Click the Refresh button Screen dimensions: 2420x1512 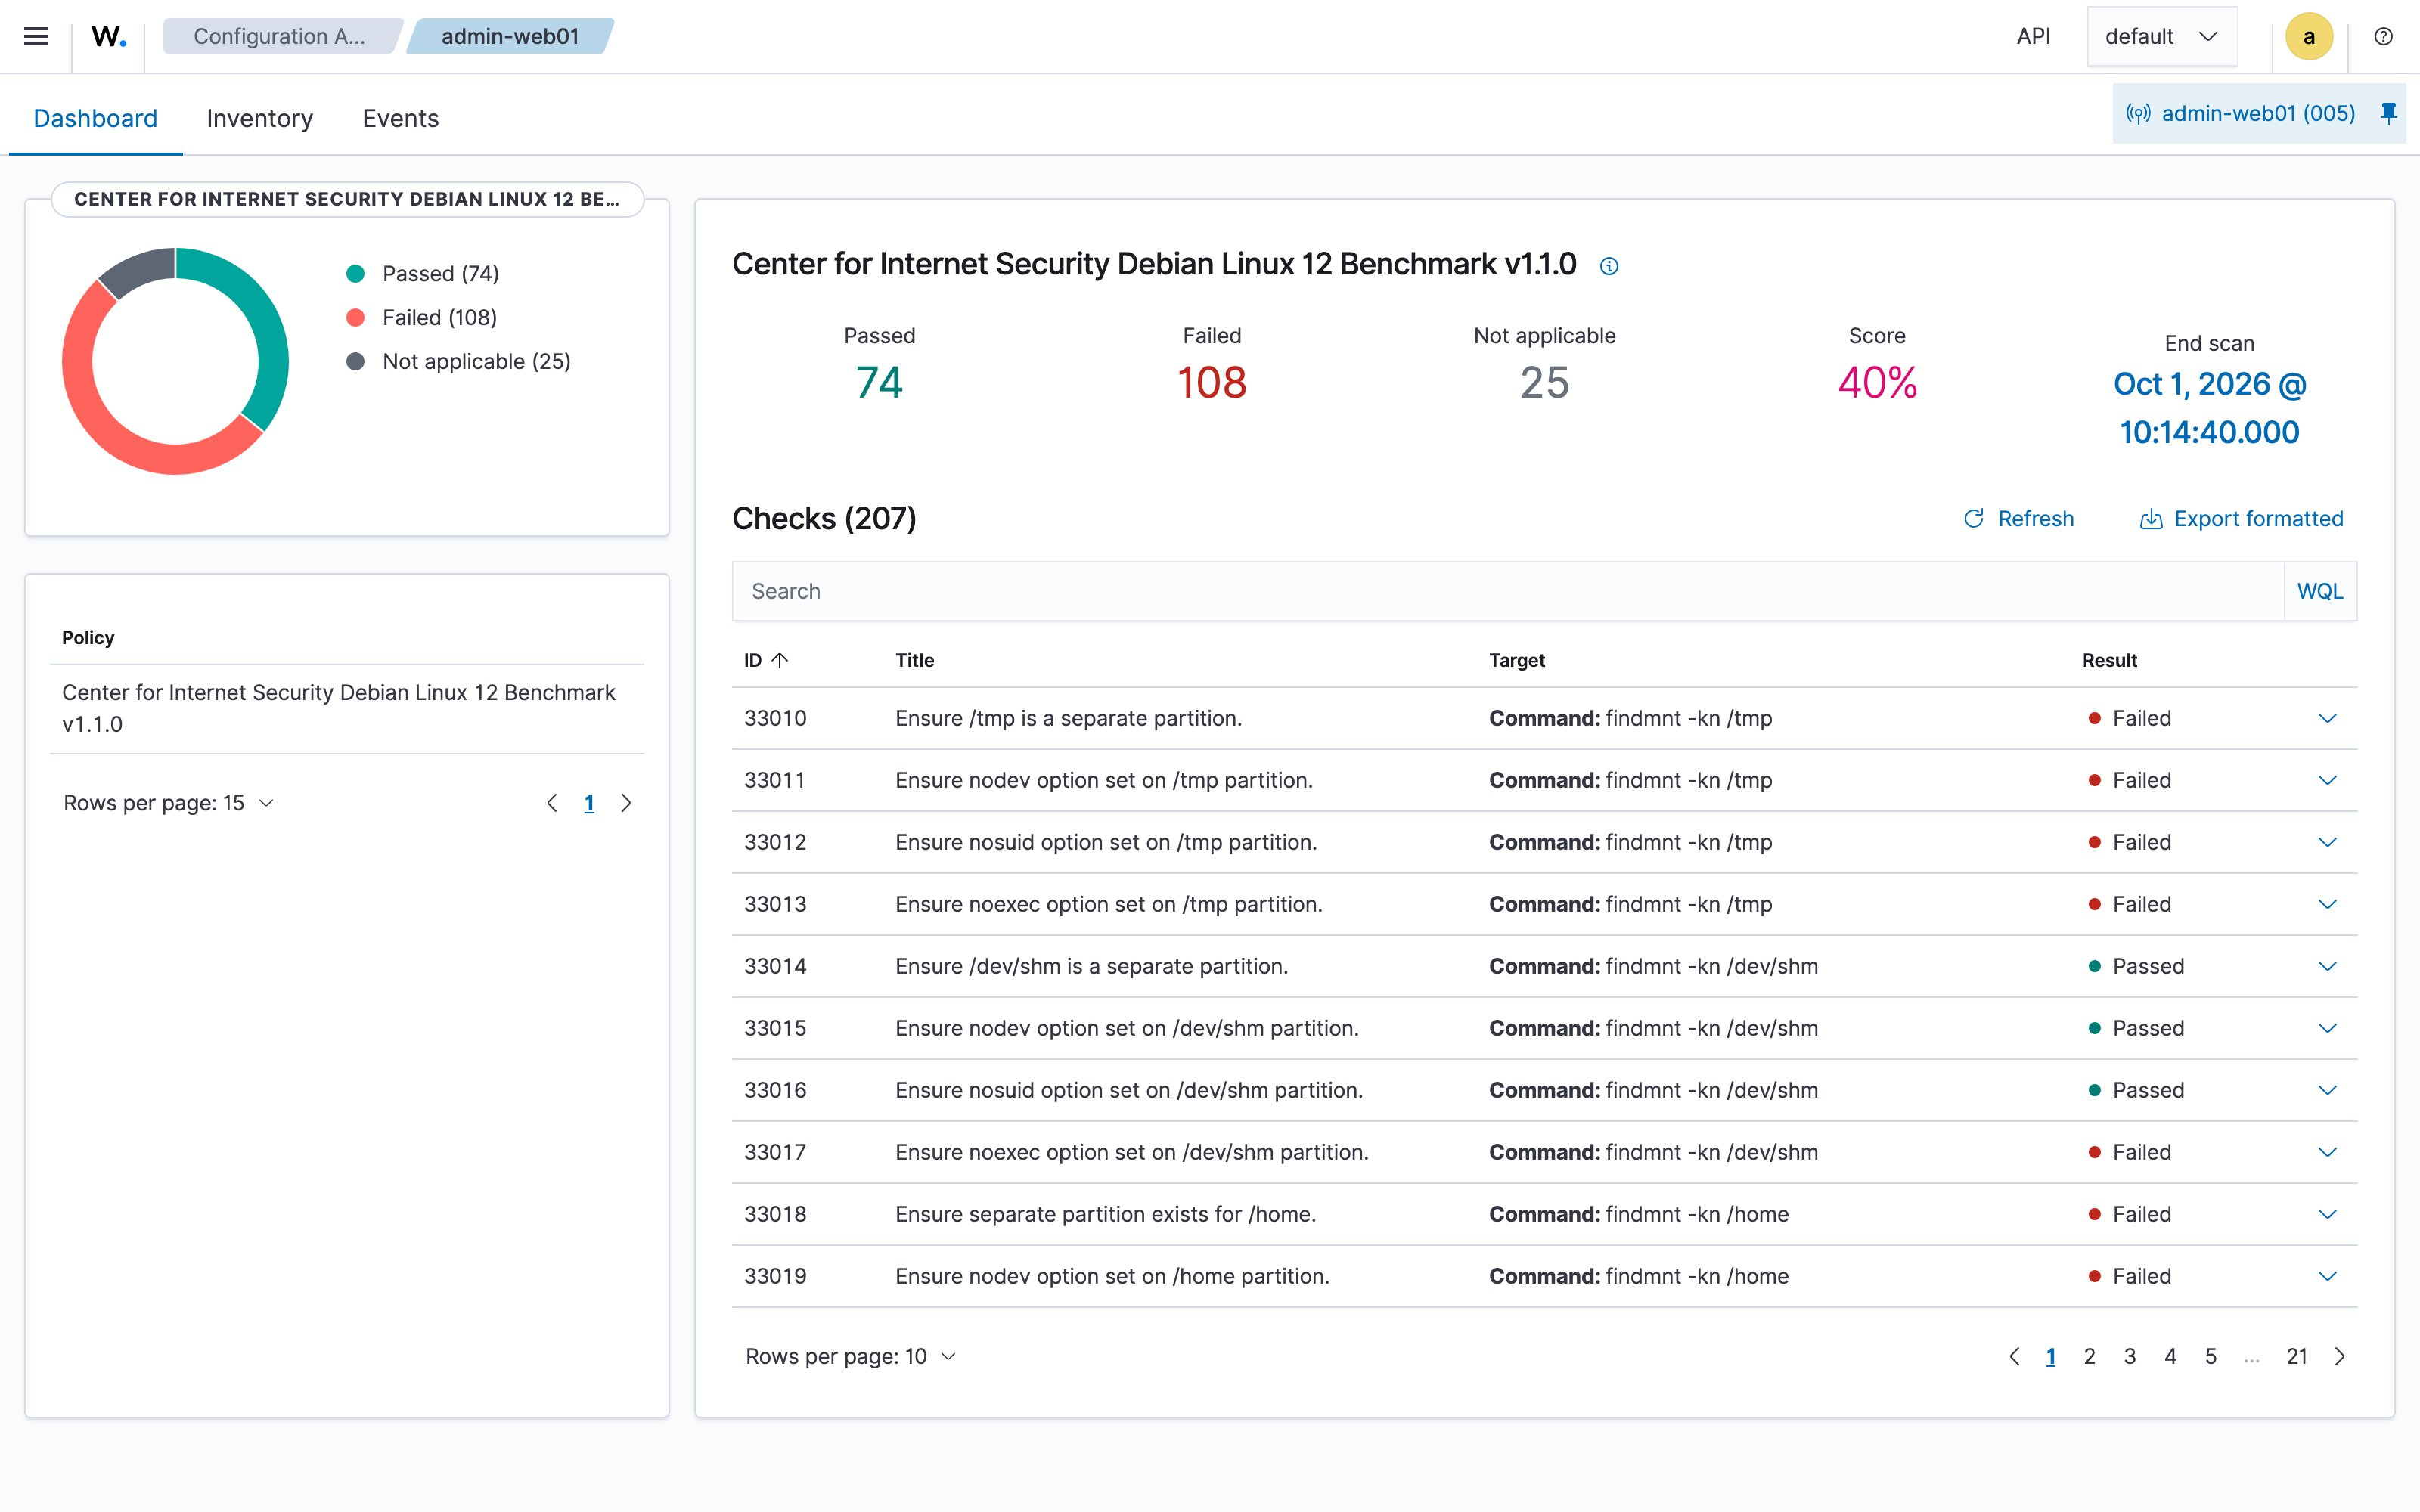[x=2019, y=518]
